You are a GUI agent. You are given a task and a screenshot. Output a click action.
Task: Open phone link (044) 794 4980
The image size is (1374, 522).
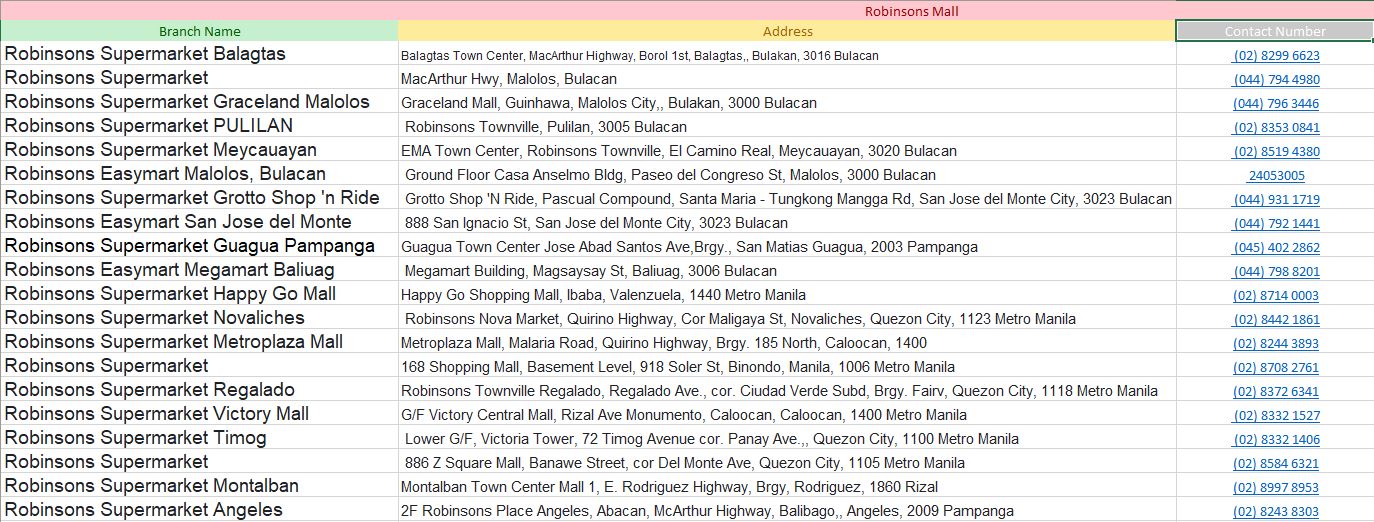point(1276,80)
